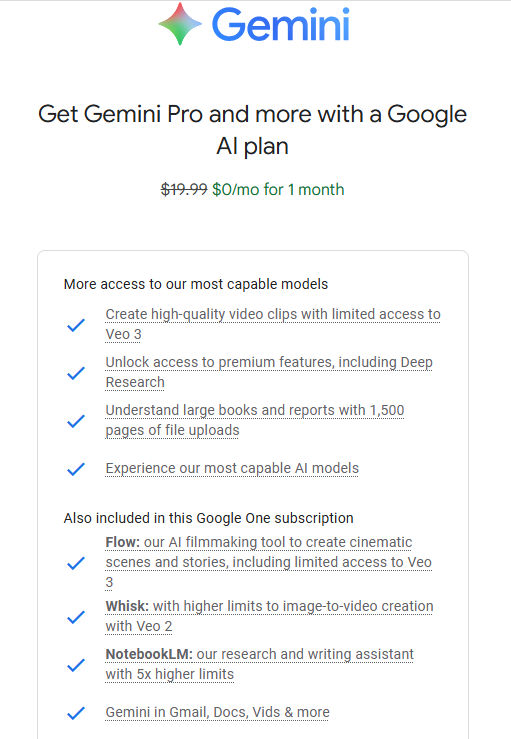Click the checkmark next to Gemini in Gmail

76,713
